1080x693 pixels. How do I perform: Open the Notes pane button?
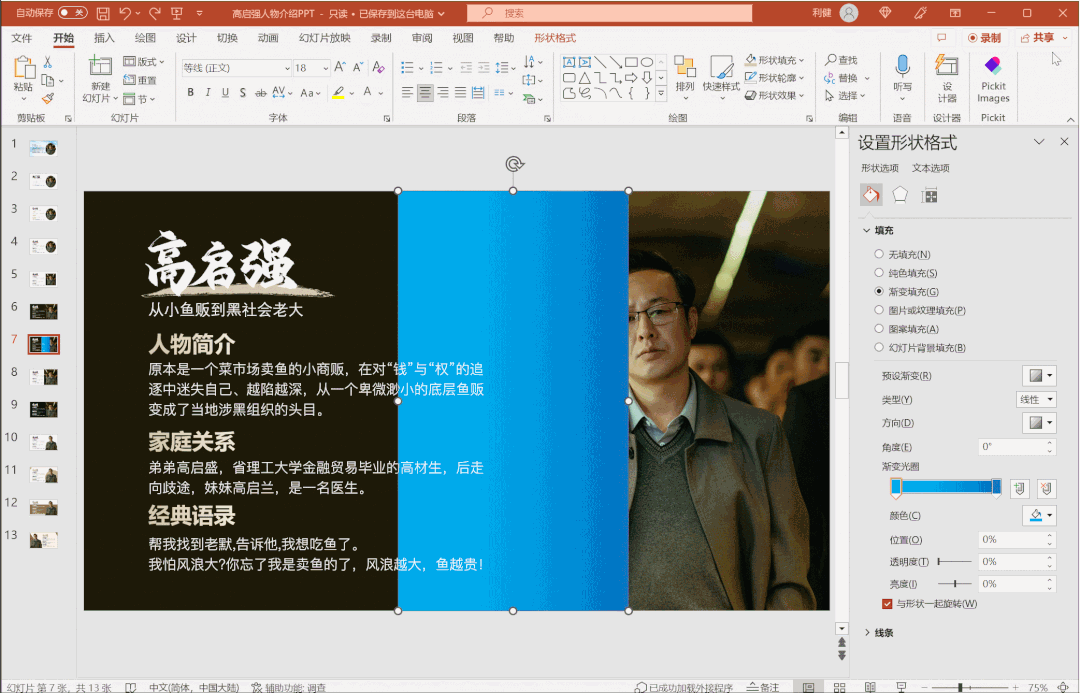(764, 687)
